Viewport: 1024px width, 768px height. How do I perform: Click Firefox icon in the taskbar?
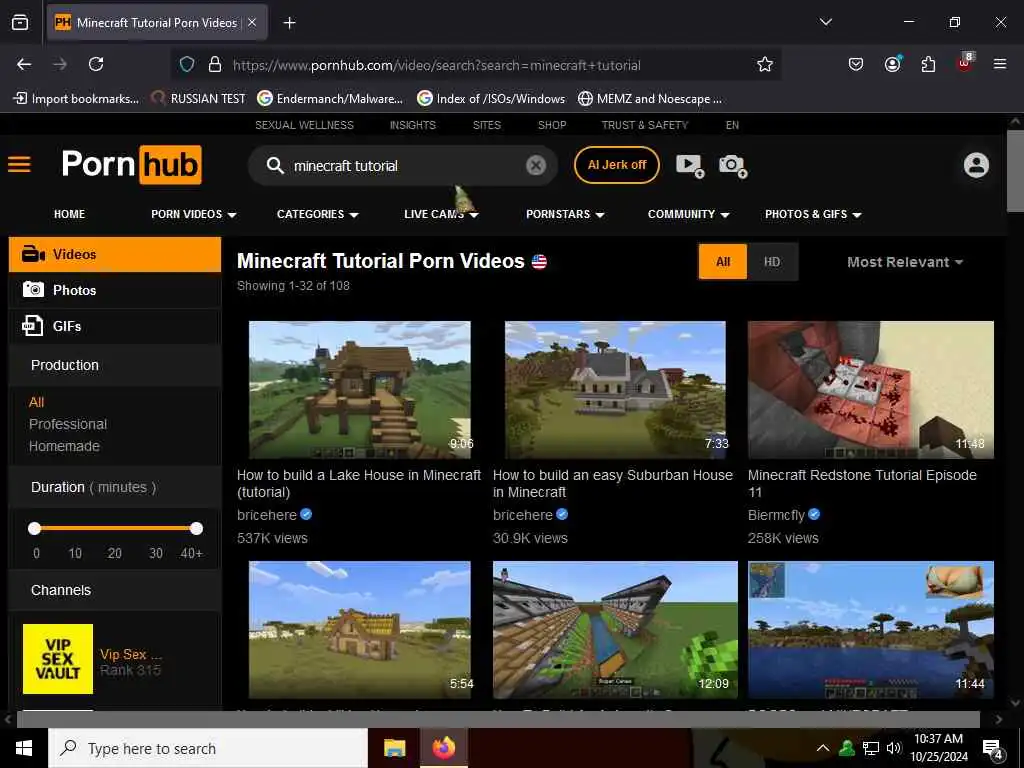(x=443, y=748)
